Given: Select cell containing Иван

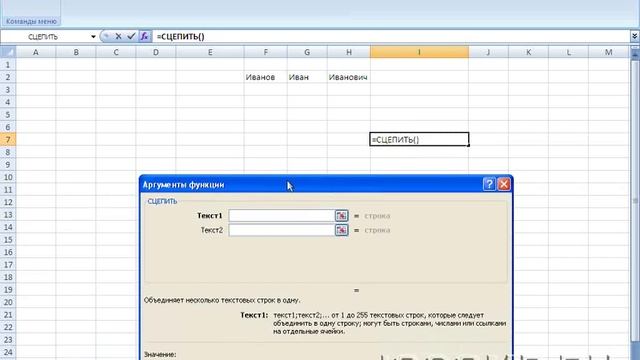Looking at the screenshot, I should (x=307, y=77).
